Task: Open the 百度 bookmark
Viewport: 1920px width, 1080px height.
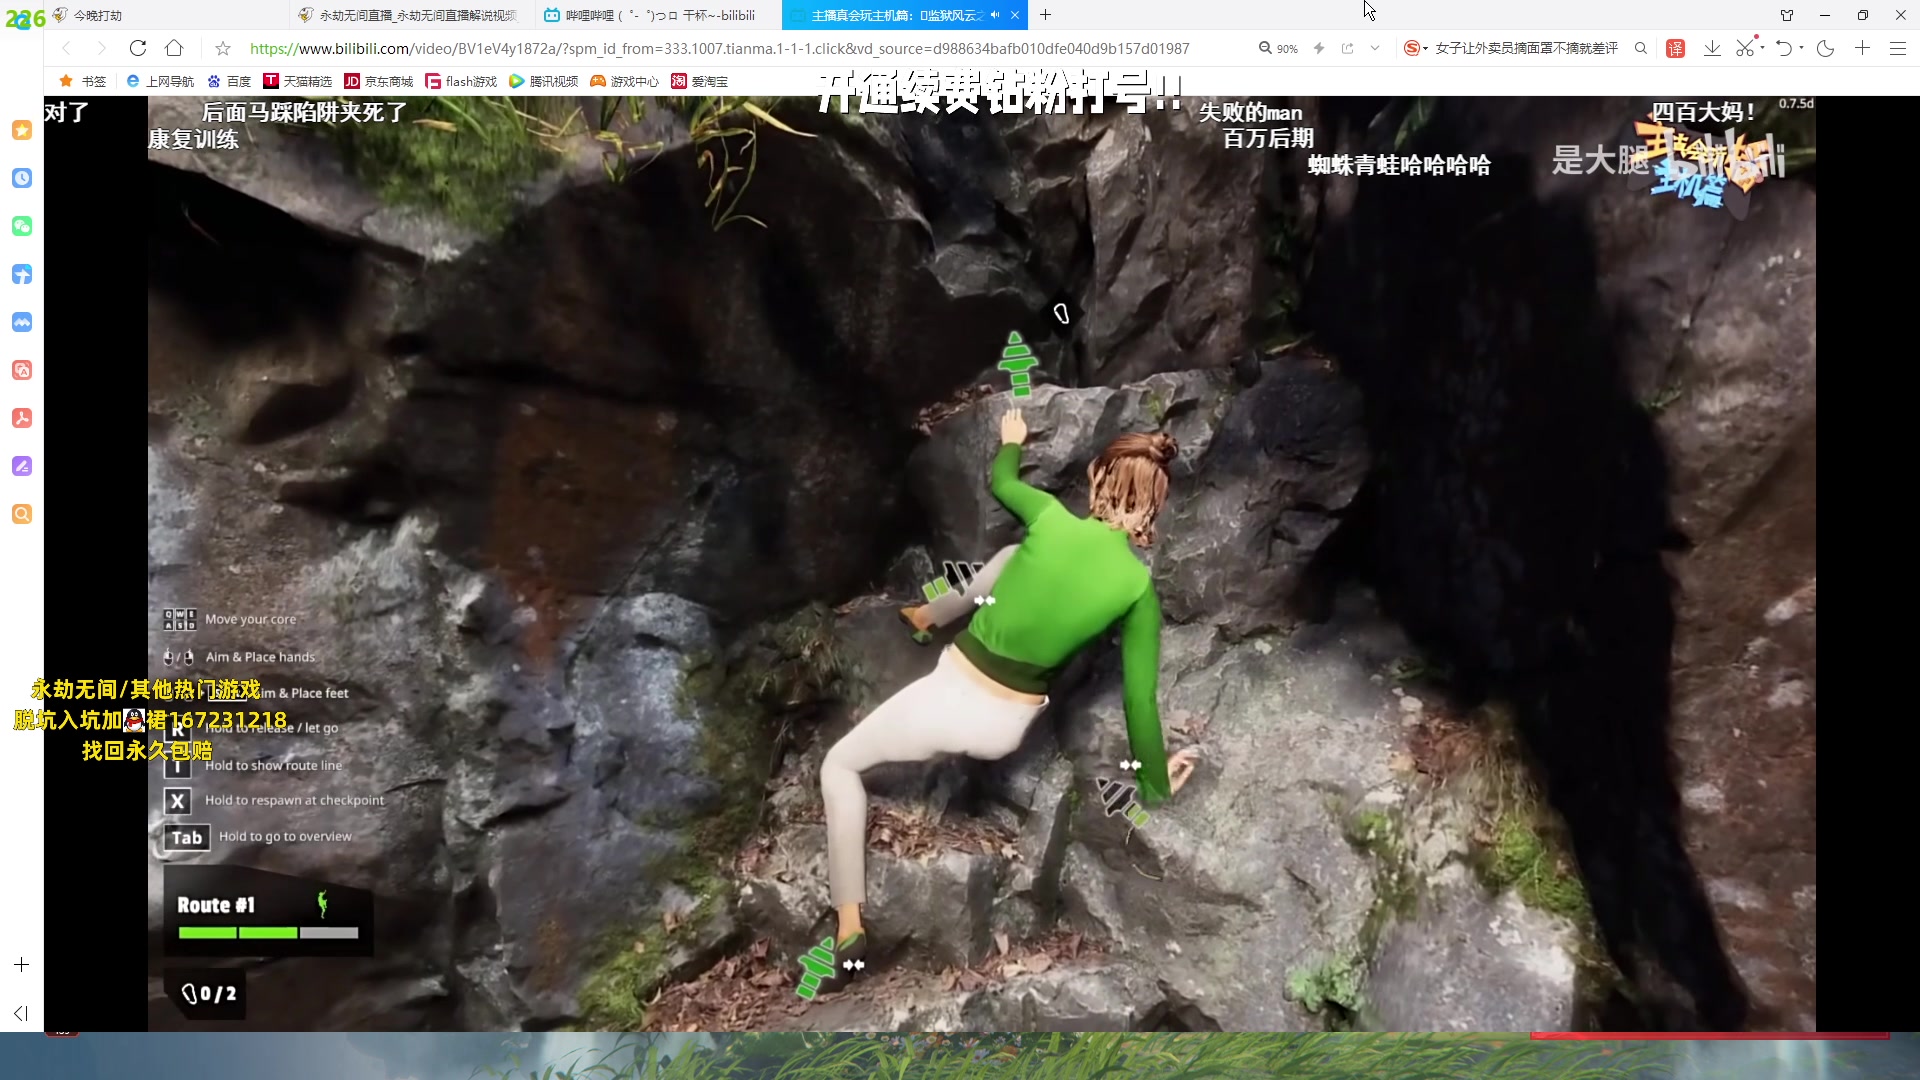Action: (229, 81)
